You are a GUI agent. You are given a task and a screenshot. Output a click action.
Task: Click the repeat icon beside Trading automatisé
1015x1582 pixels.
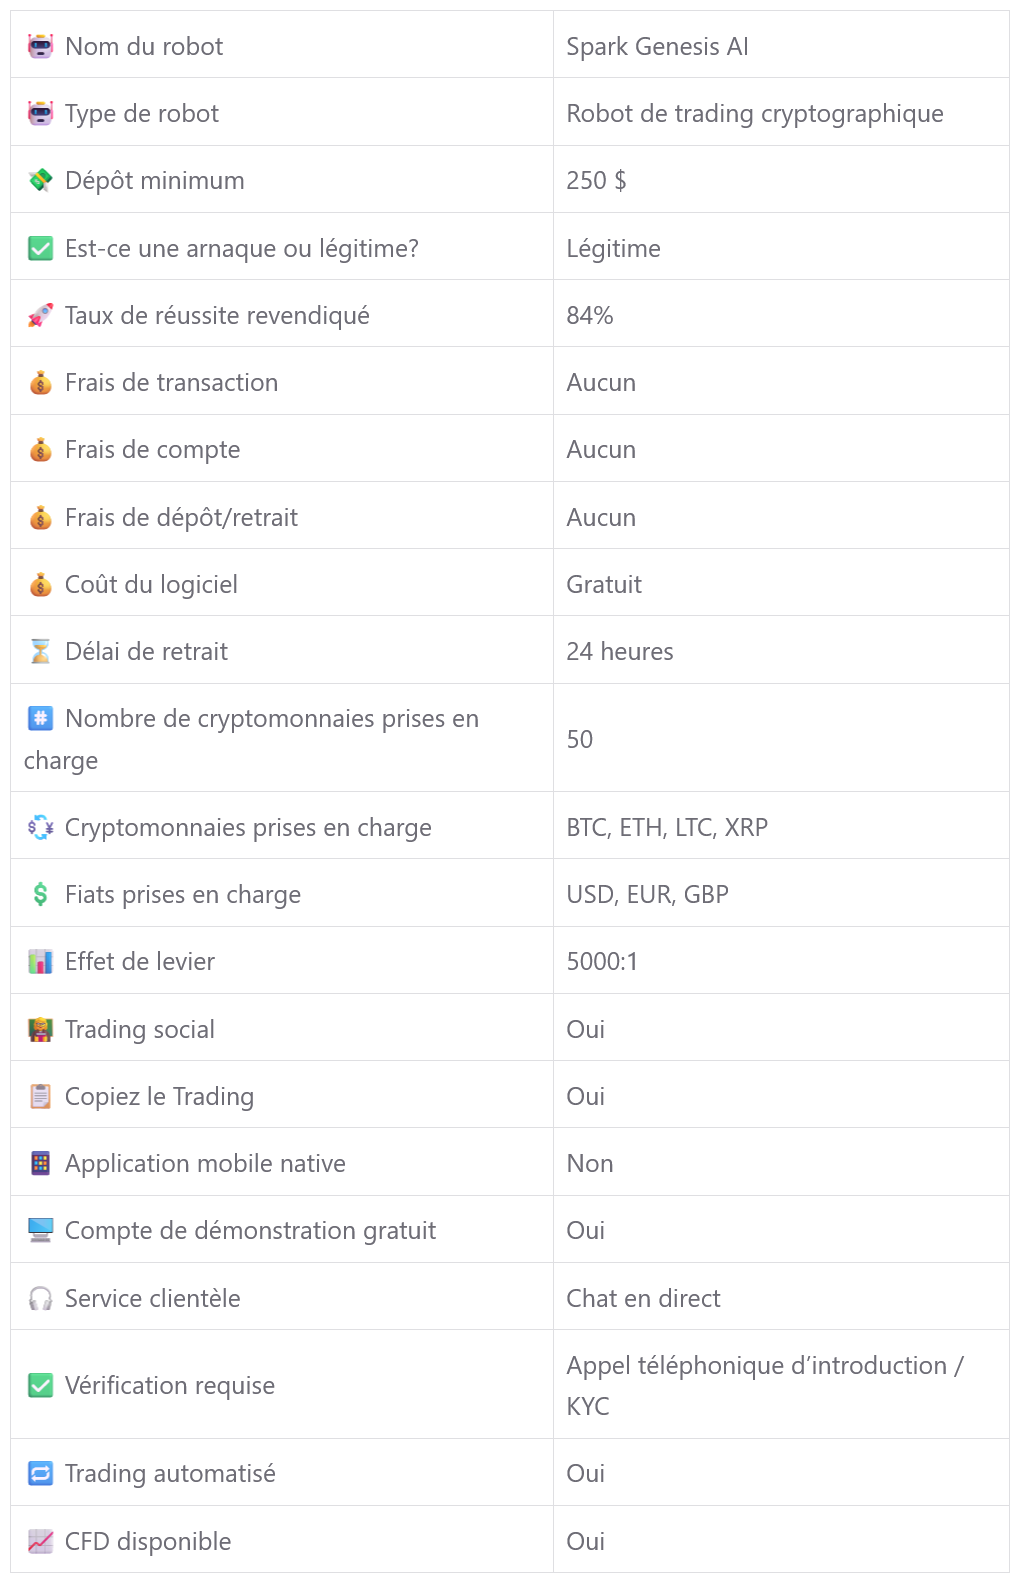click(x=40, y=1473)
